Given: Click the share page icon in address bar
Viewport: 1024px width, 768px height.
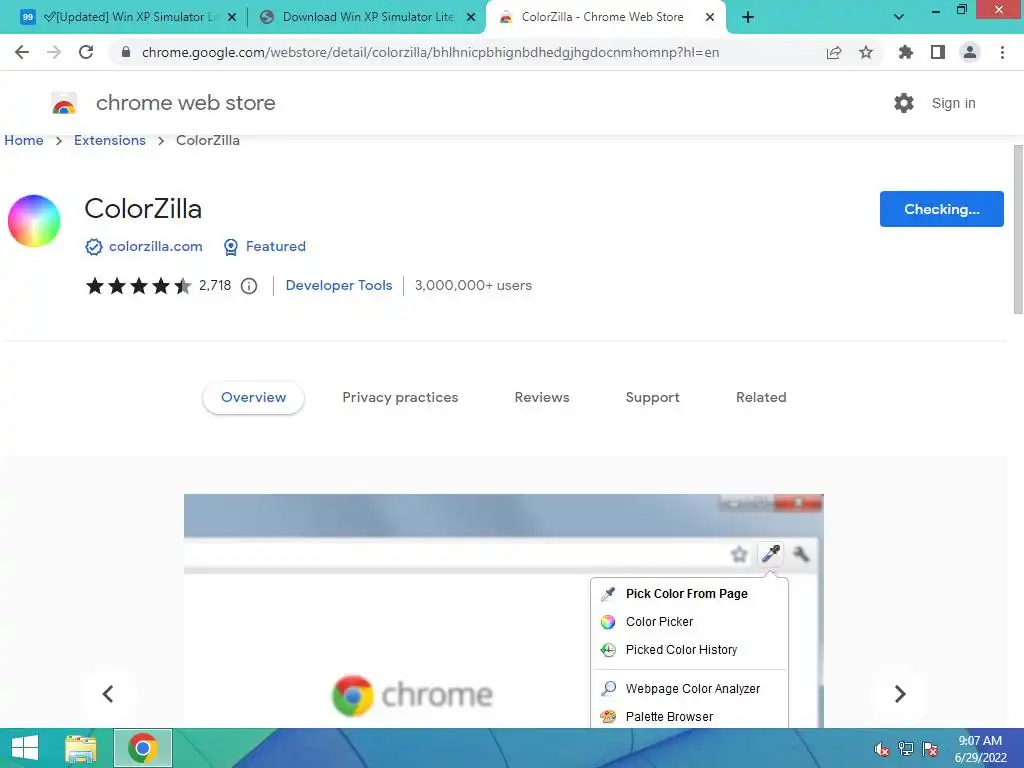Looking at the screenshot, I should [x=834, y=52].
